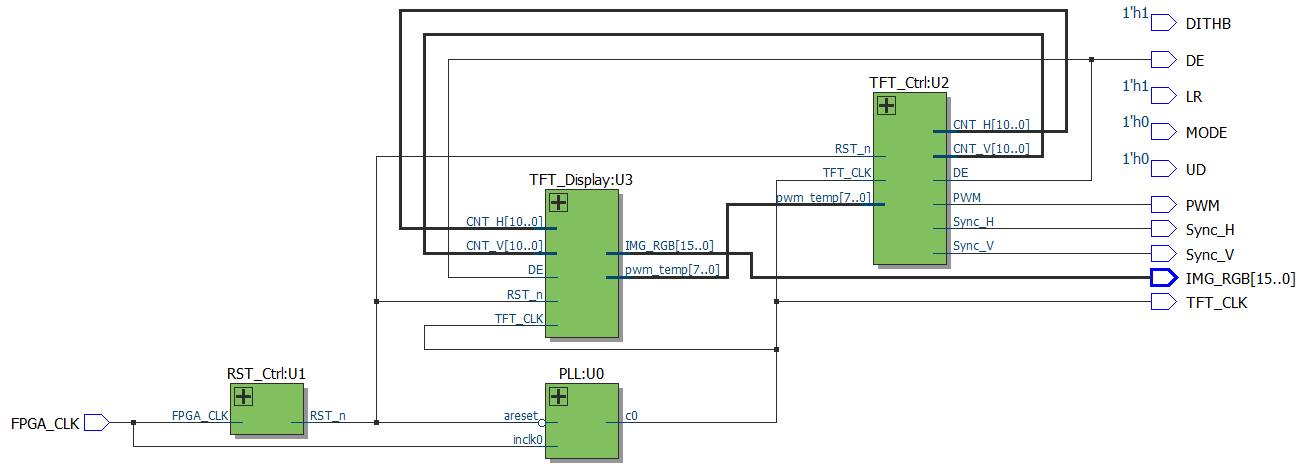Select the DITHB output pin symbol
Screen dimensions: 1304x466
[1163, 23]
